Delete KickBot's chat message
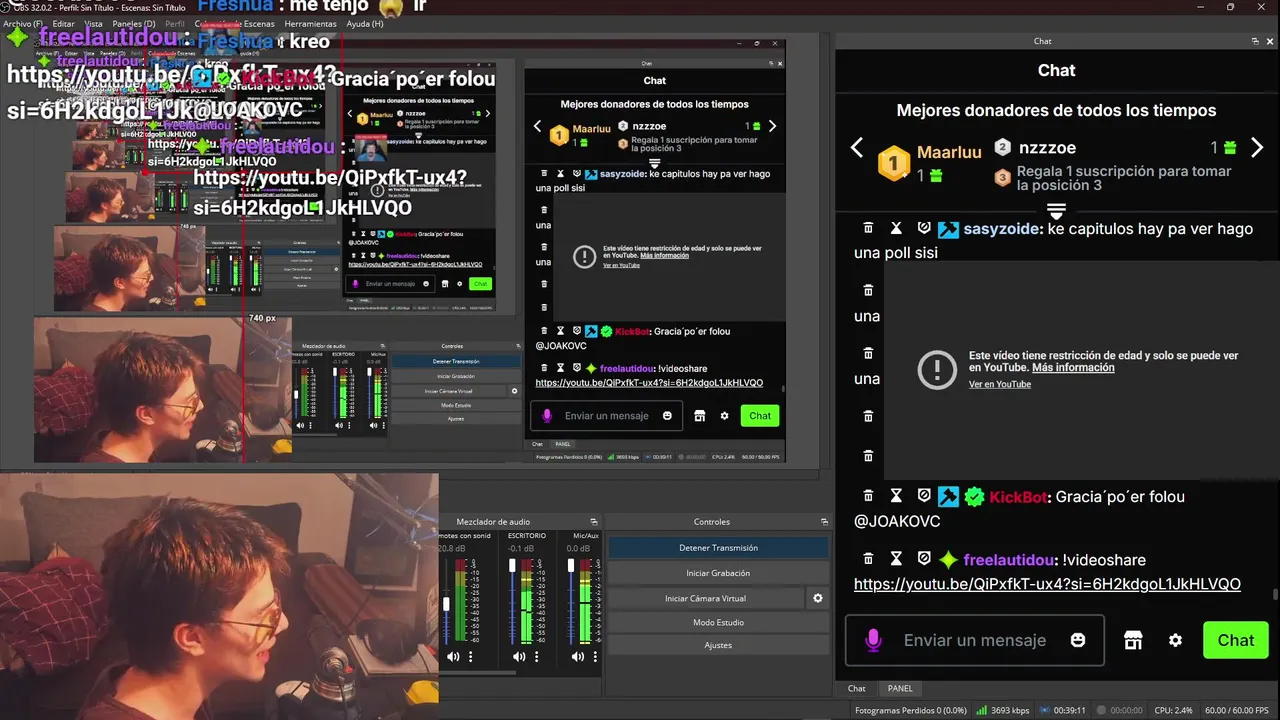This screenshot has width=1280, height=720. tap(868, 496)
